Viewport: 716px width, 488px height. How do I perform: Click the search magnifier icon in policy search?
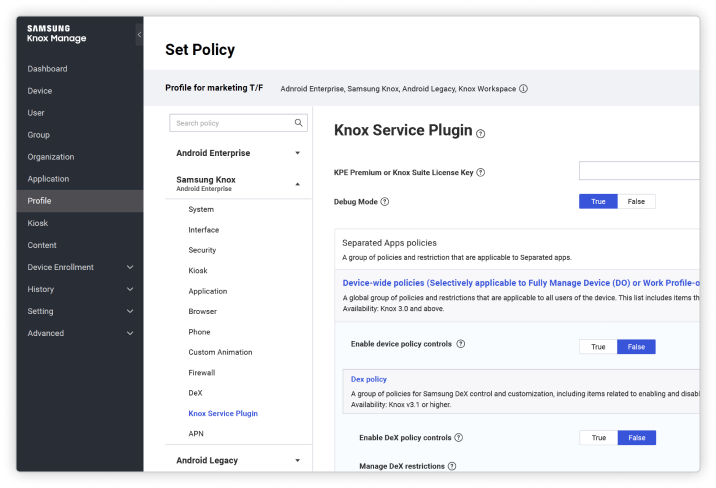coord(298,123)
